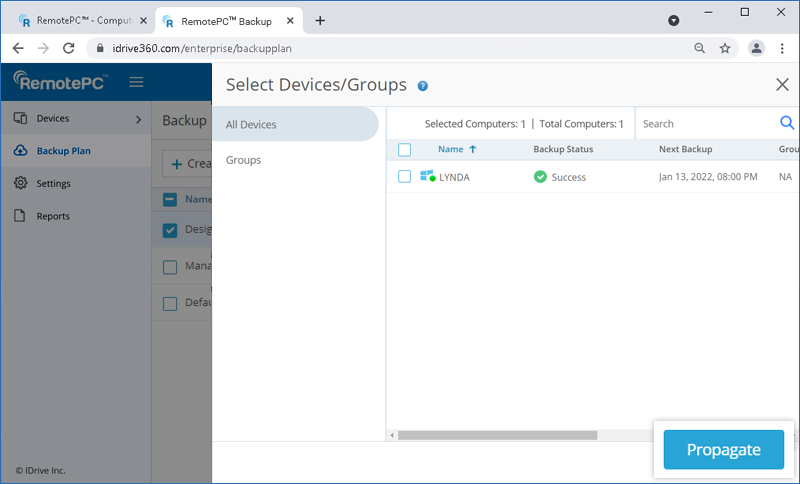Toggle the hamburger menu icon

(x=136, y=82)
